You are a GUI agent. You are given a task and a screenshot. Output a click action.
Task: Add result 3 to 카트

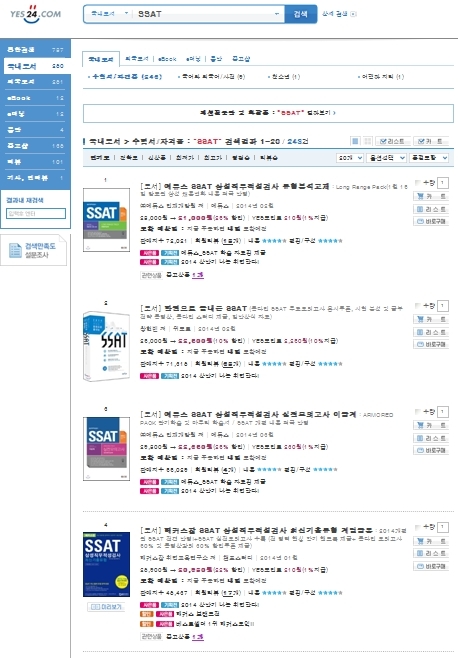click(x=431, y=426)
